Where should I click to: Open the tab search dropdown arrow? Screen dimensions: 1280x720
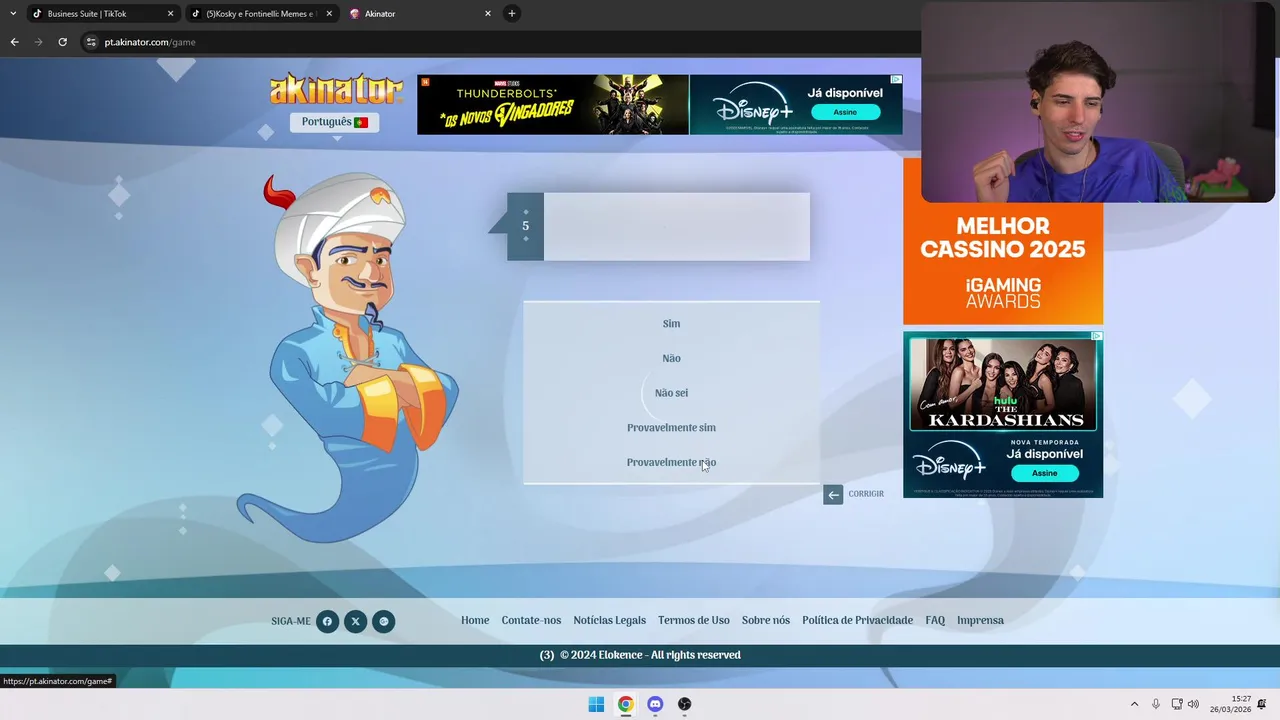13,14
